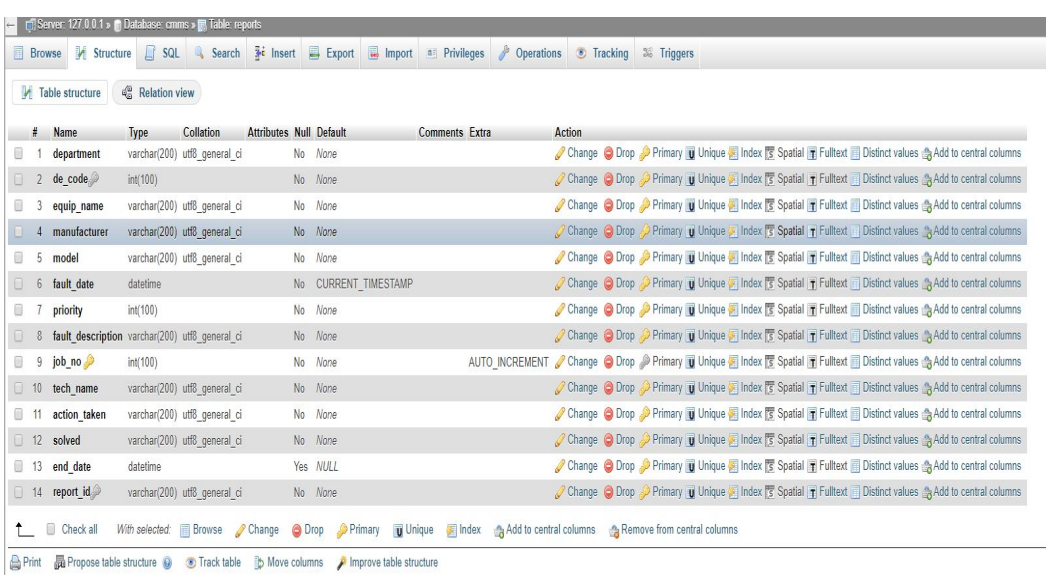
Task: Click With selected Index link
Action: click(x=470, y=530)
